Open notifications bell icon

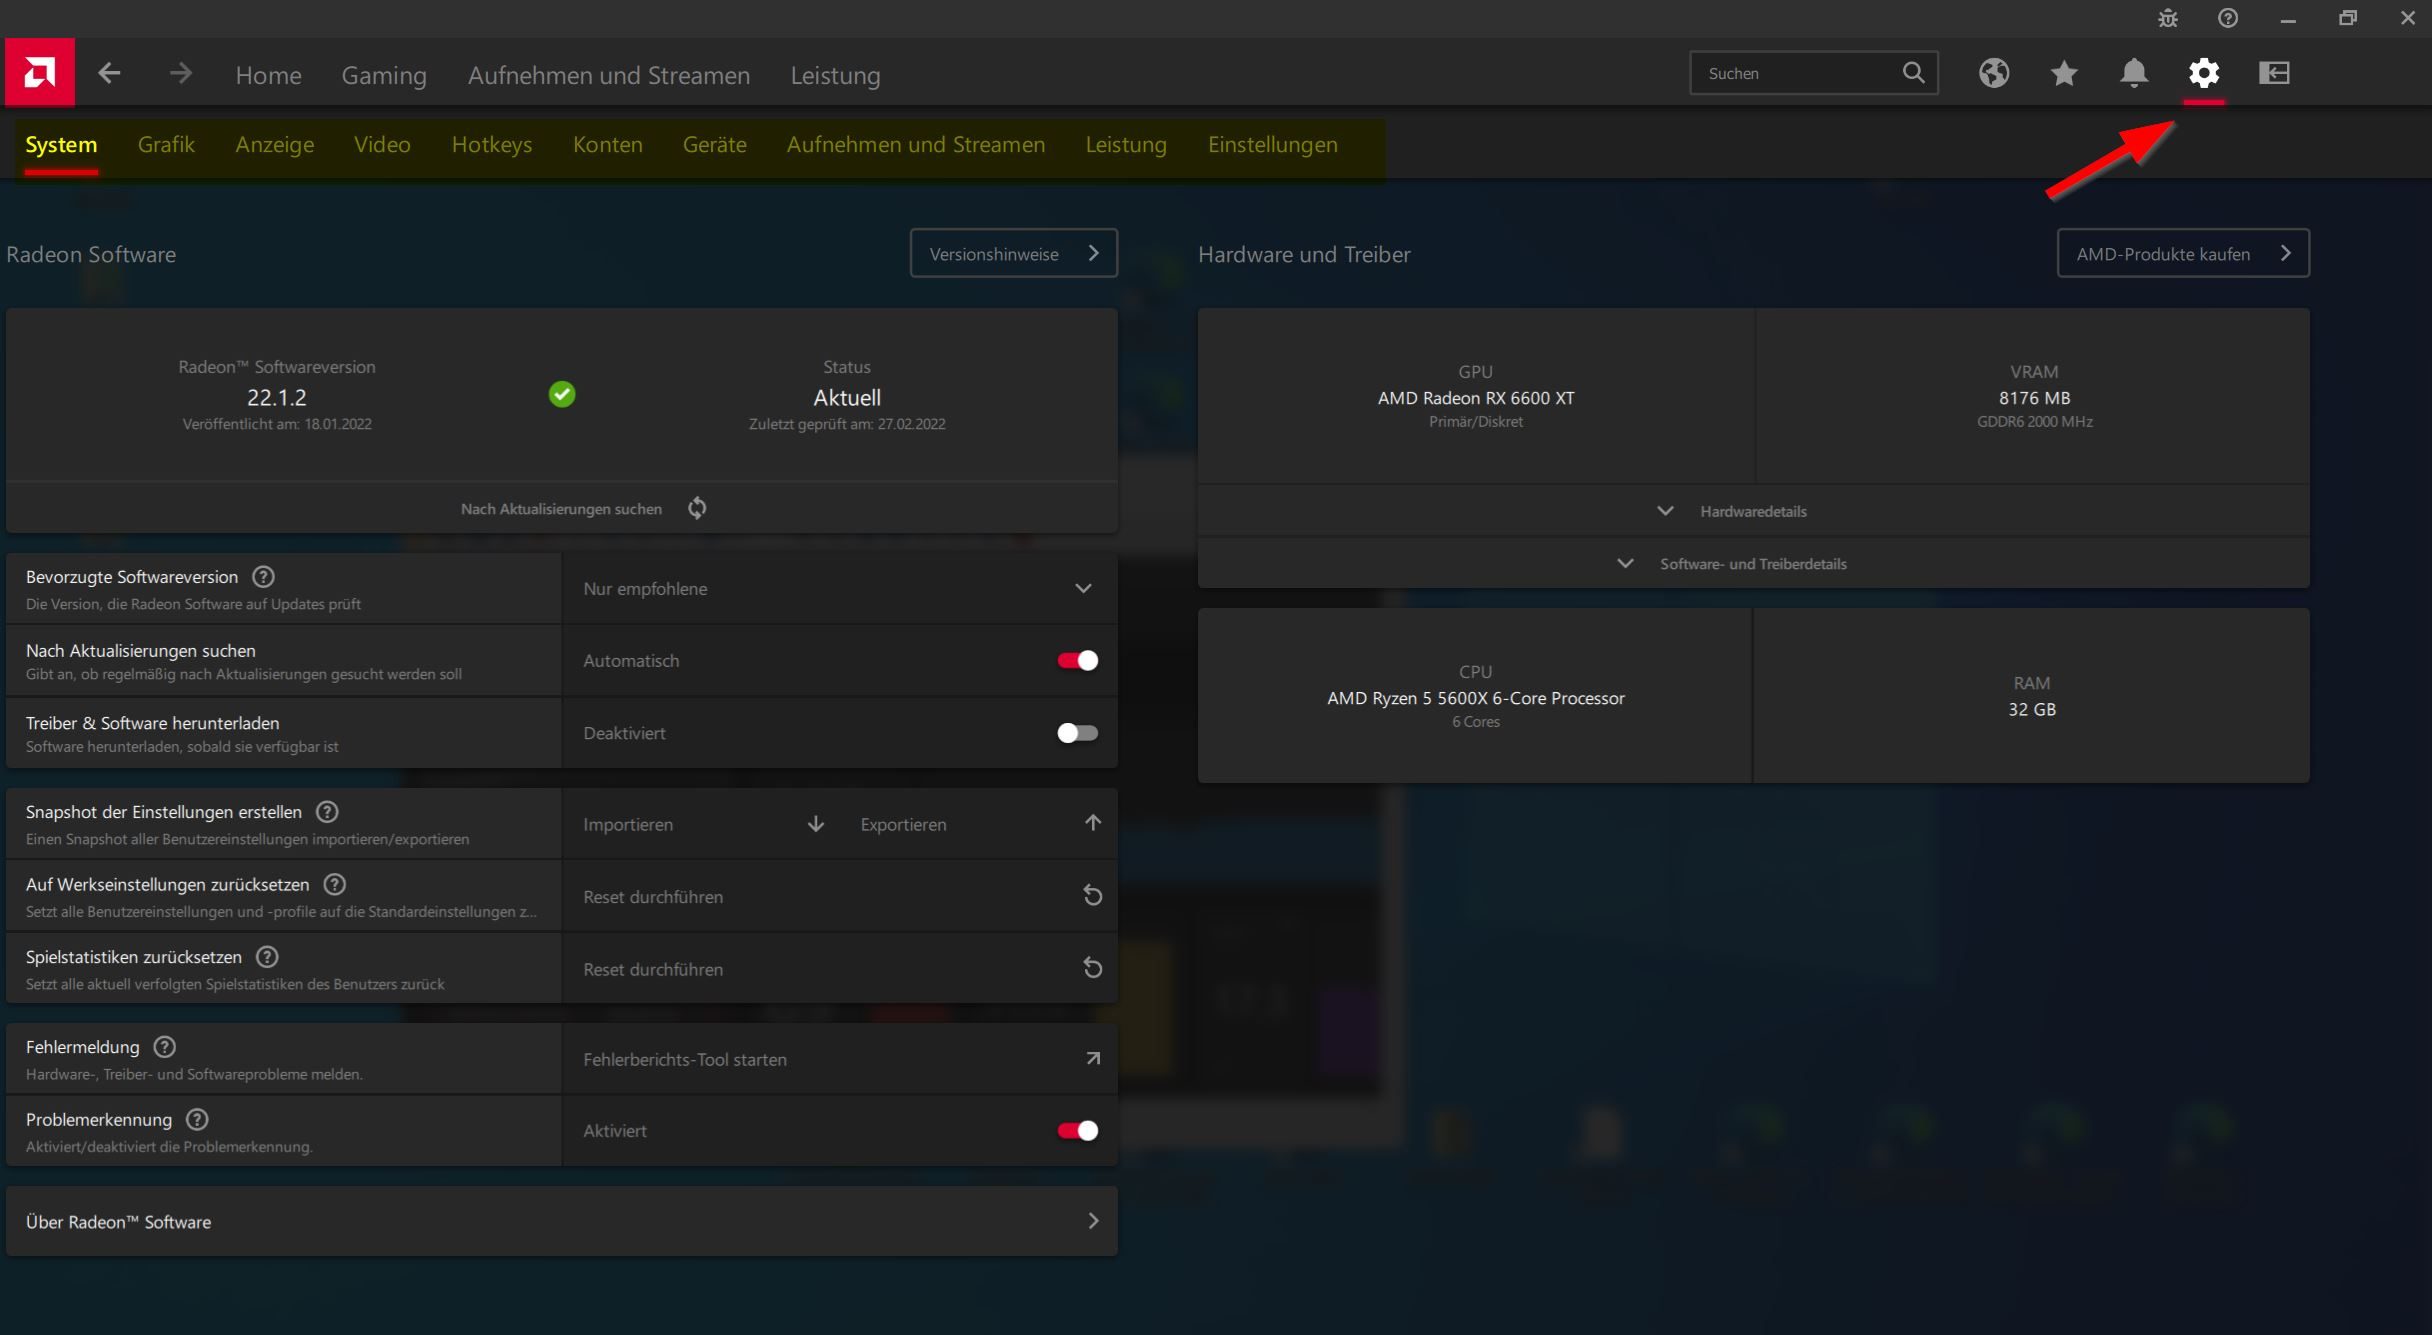point(2133,73)
